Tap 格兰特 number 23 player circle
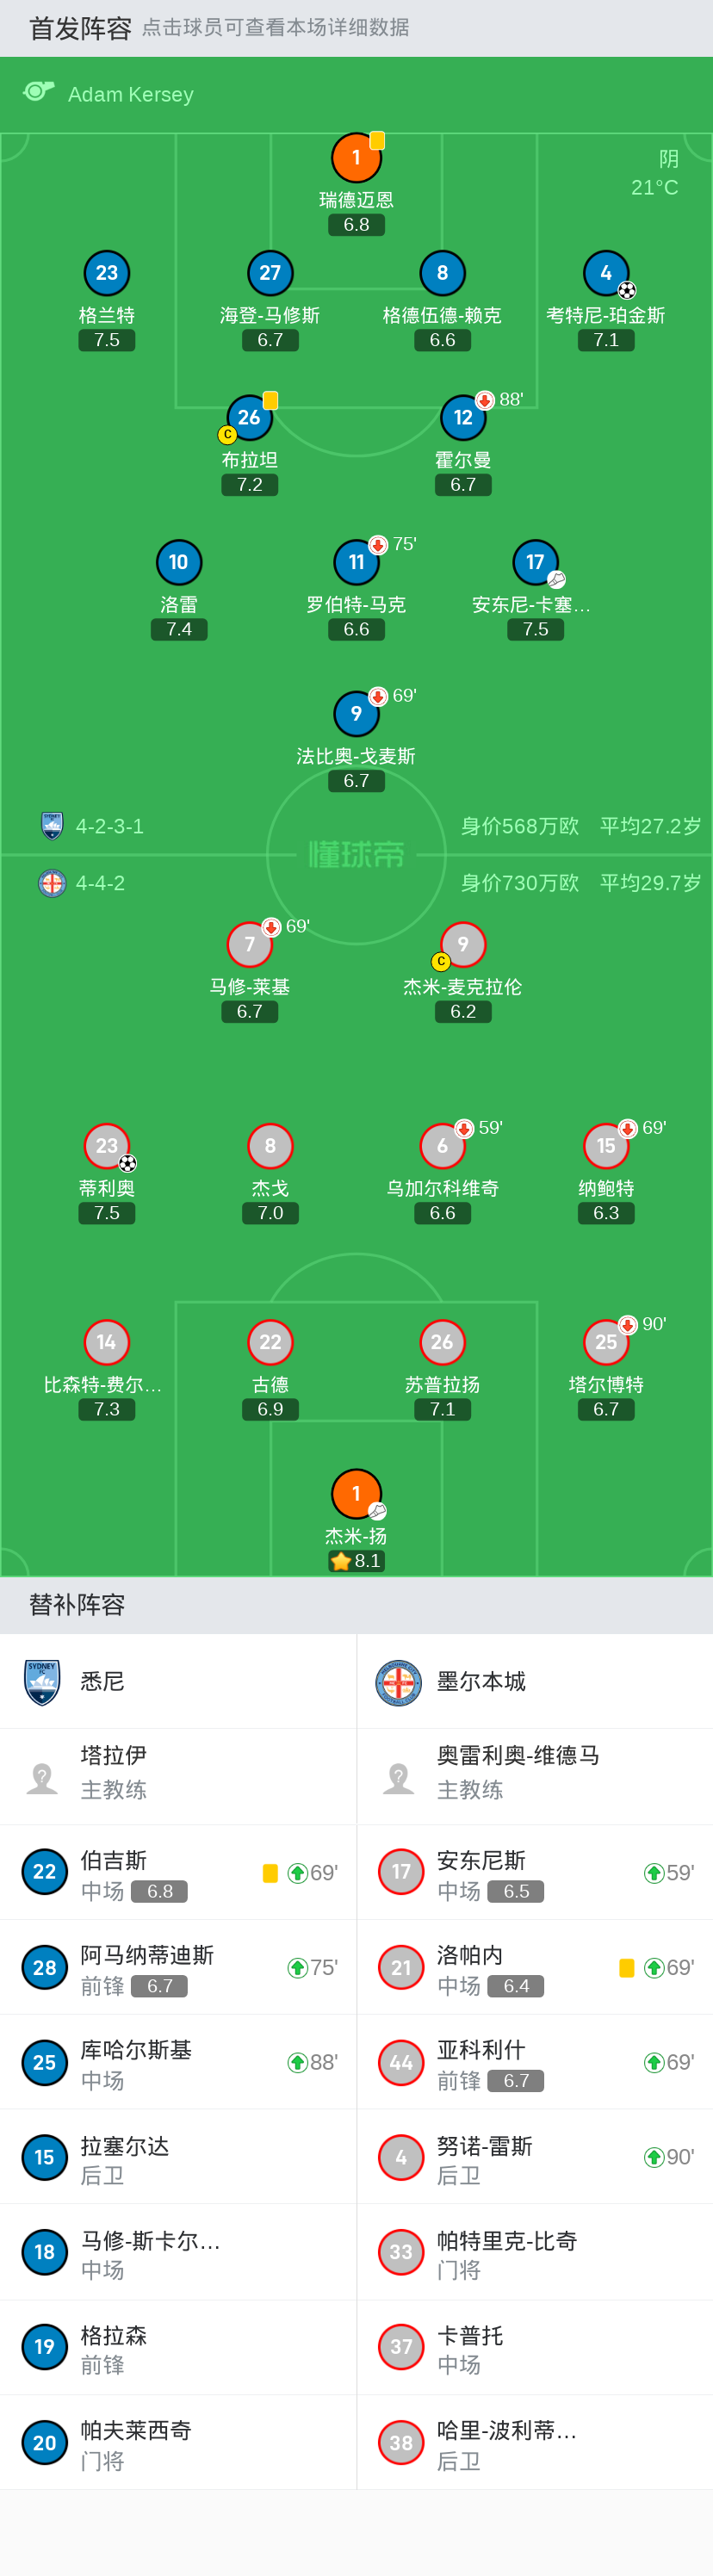 pyautogui.click(x=107, y=272)
